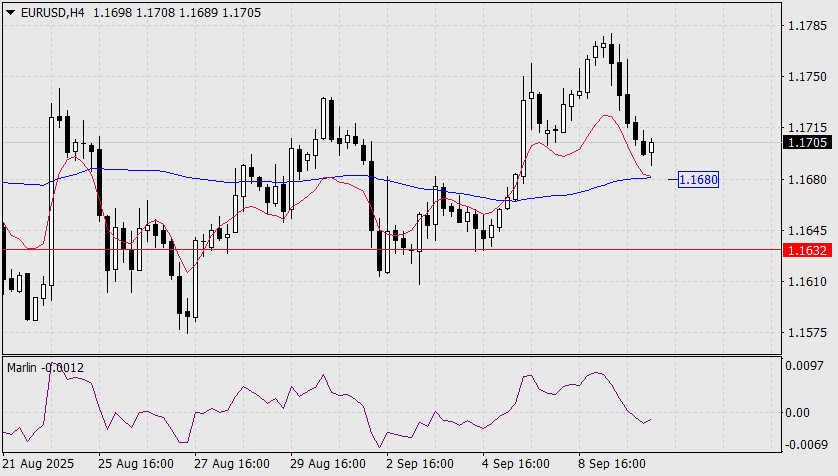Click the 4 Sep 16:00 time label
The width and height of the screenshot is (838, 476).
[516, 464]
